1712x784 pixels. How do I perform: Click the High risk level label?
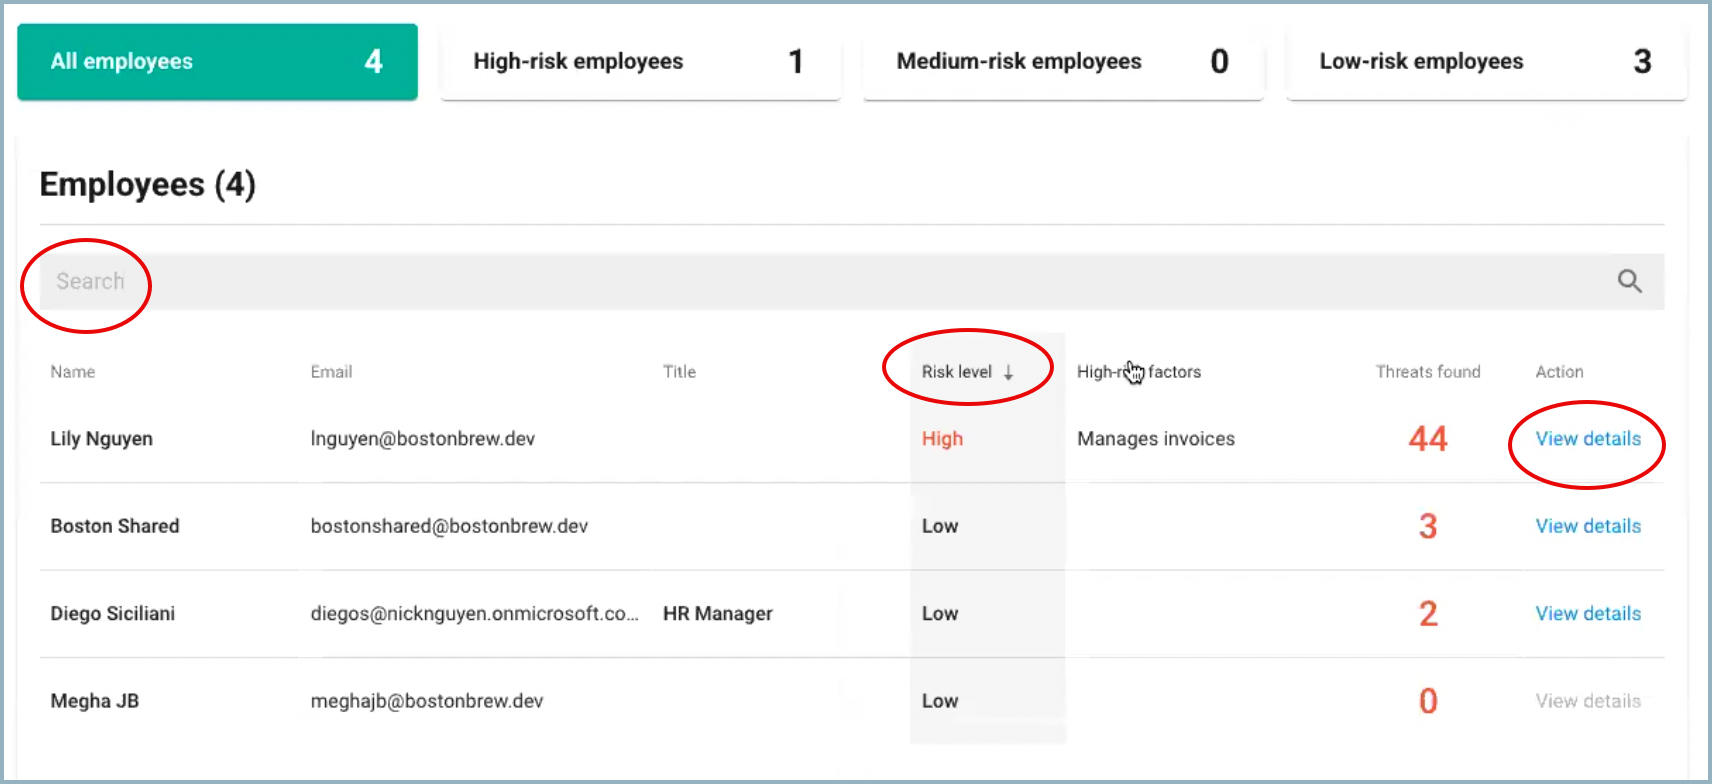click(942, 439)
